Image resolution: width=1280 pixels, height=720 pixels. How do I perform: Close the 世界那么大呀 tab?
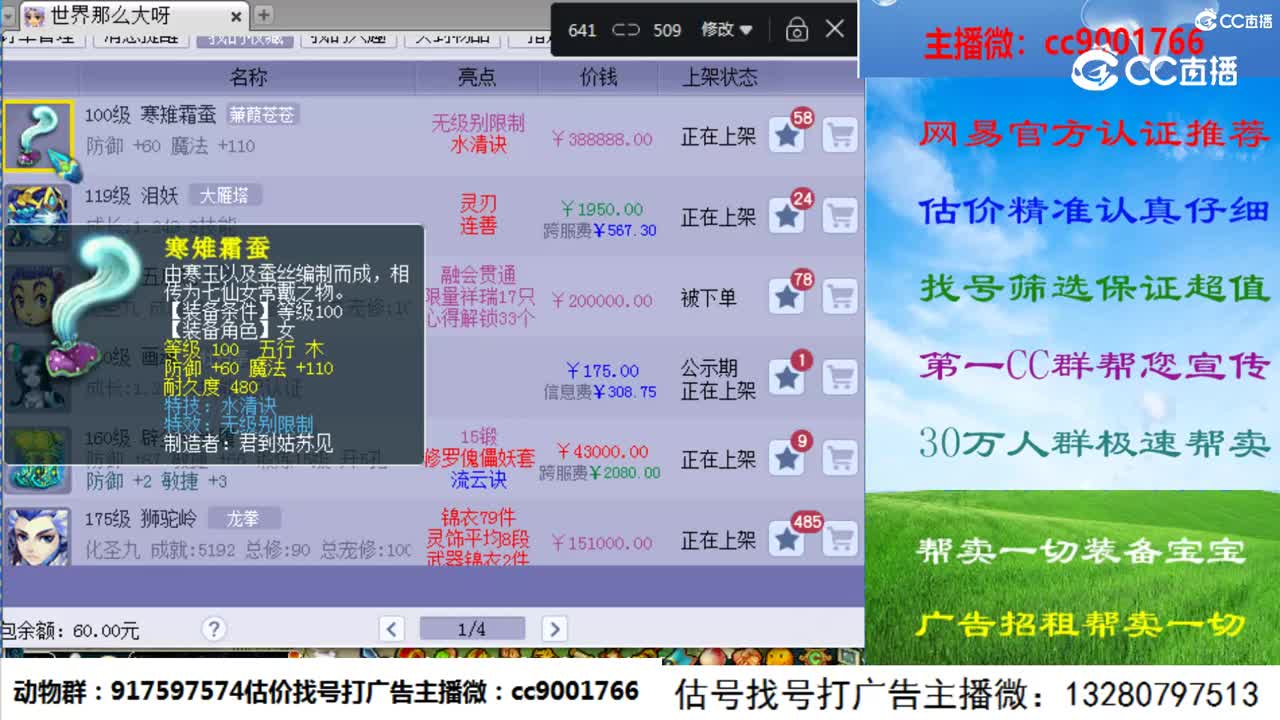[237, 16]
